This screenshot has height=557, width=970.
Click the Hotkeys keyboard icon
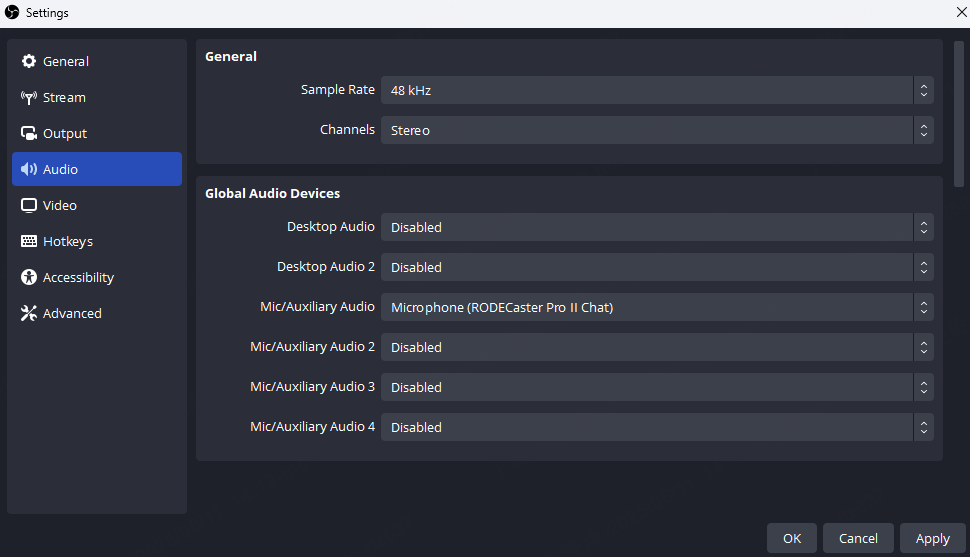pos(28,242)
